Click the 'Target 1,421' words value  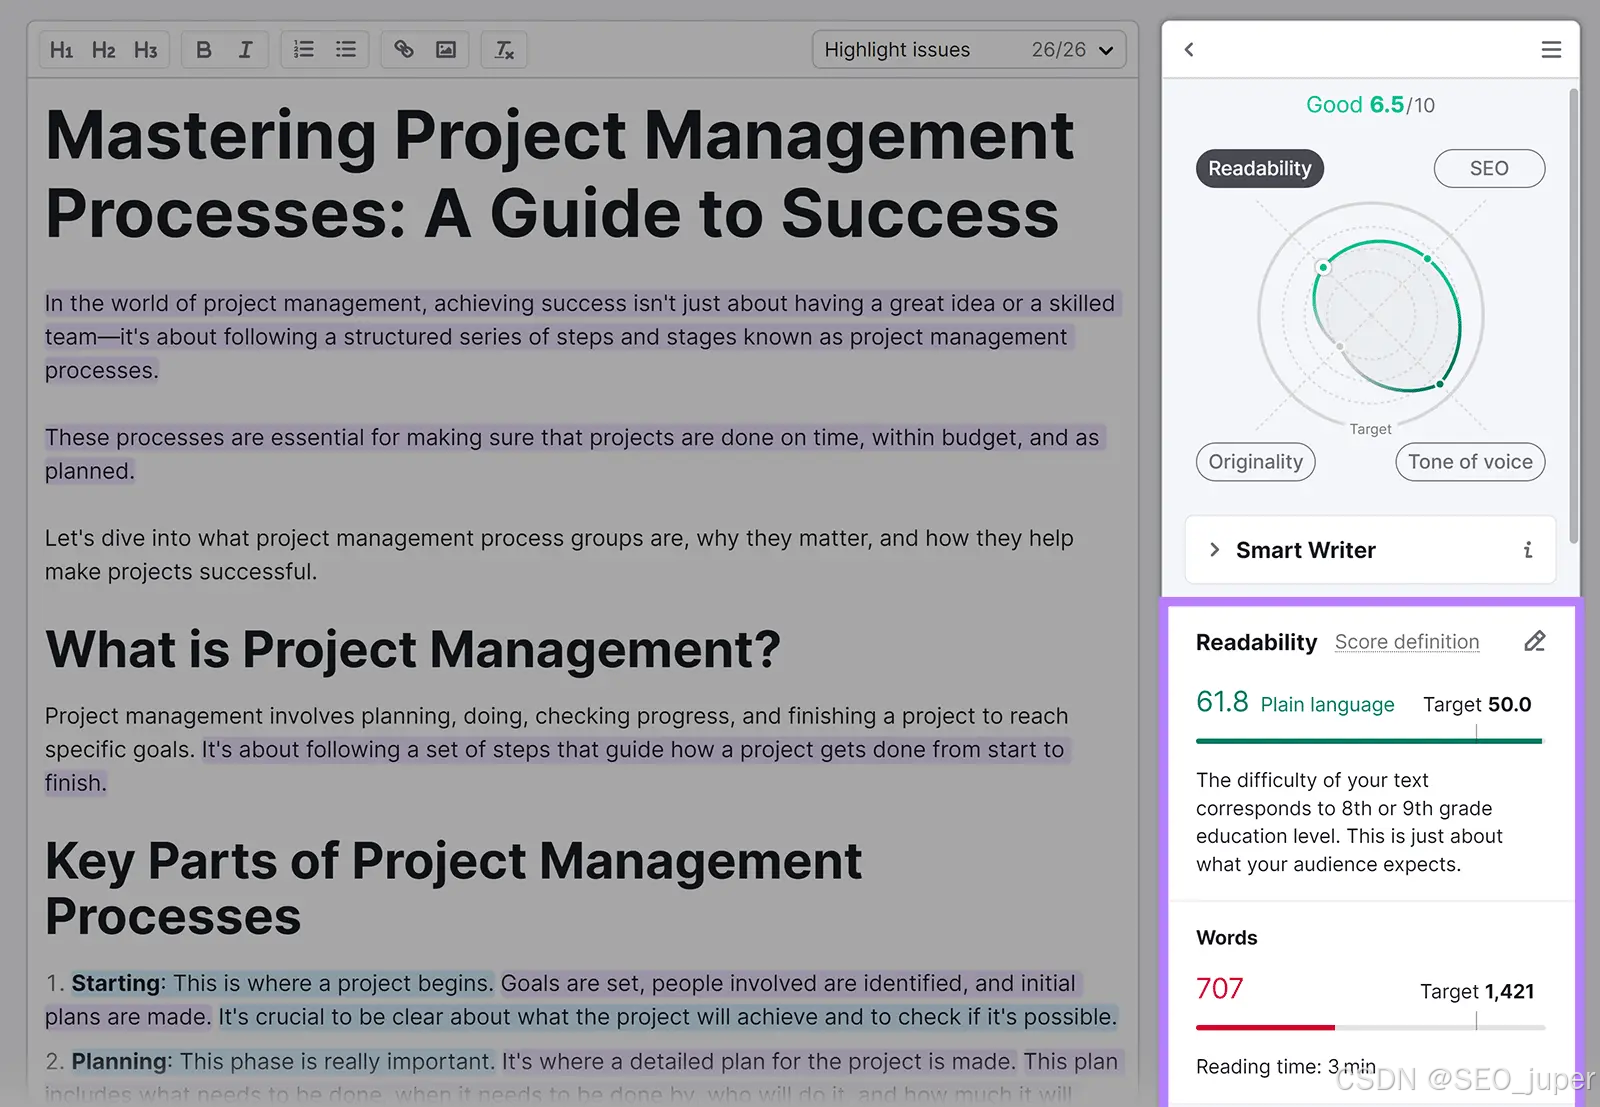[x=1477, y=991]
